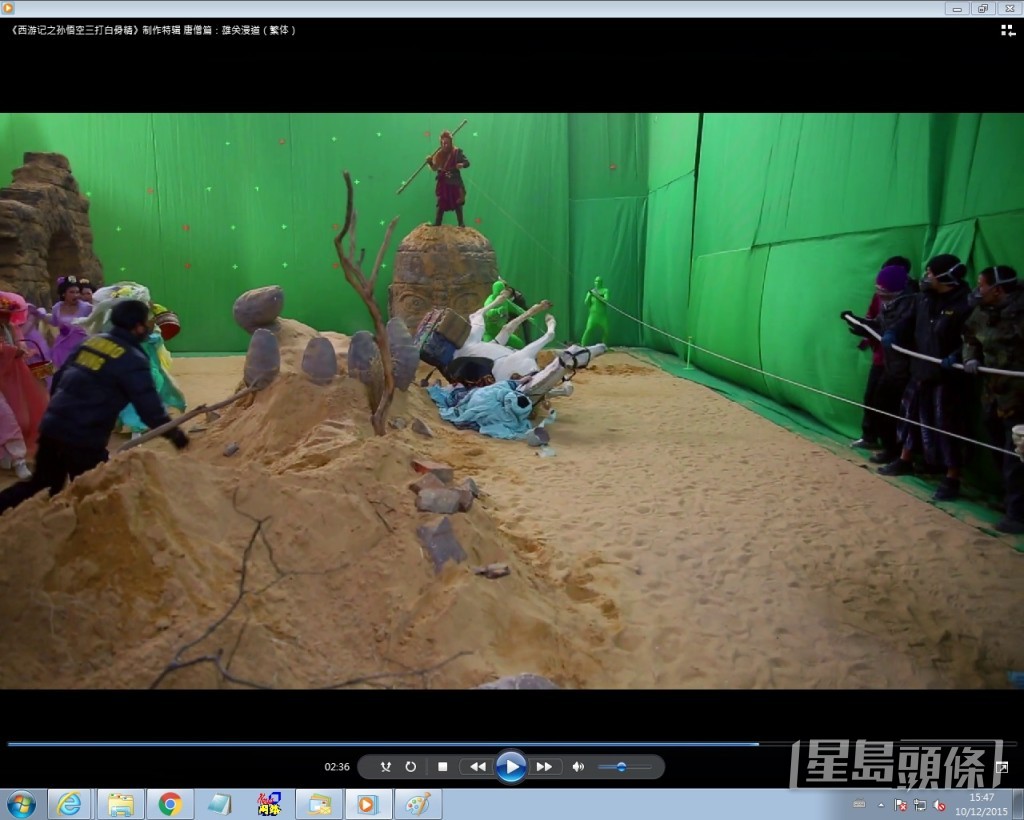Viewport: 1024px width, 820px height.
Task: Click the video seek progress bar
Action: click(512, 744)
